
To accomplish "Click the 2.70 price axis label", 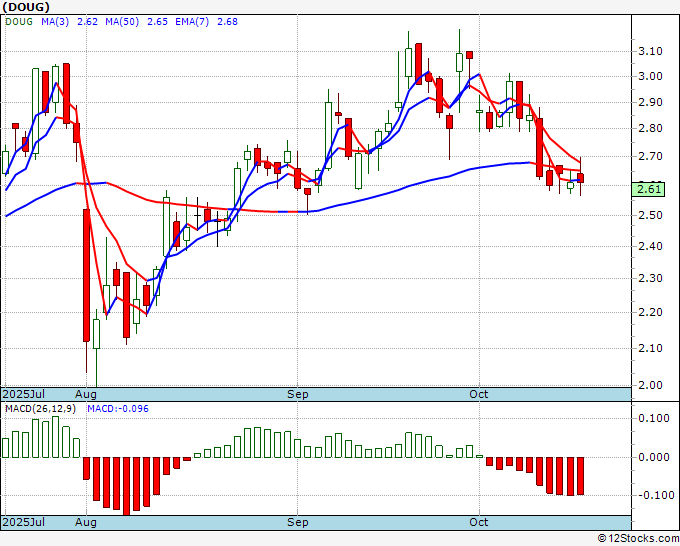I will 651,156.
